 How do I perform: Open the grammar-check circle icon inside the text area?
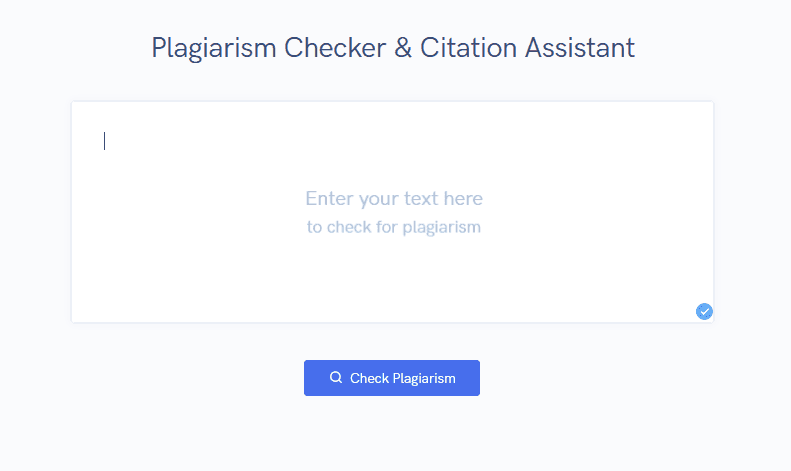click(704, 312)
